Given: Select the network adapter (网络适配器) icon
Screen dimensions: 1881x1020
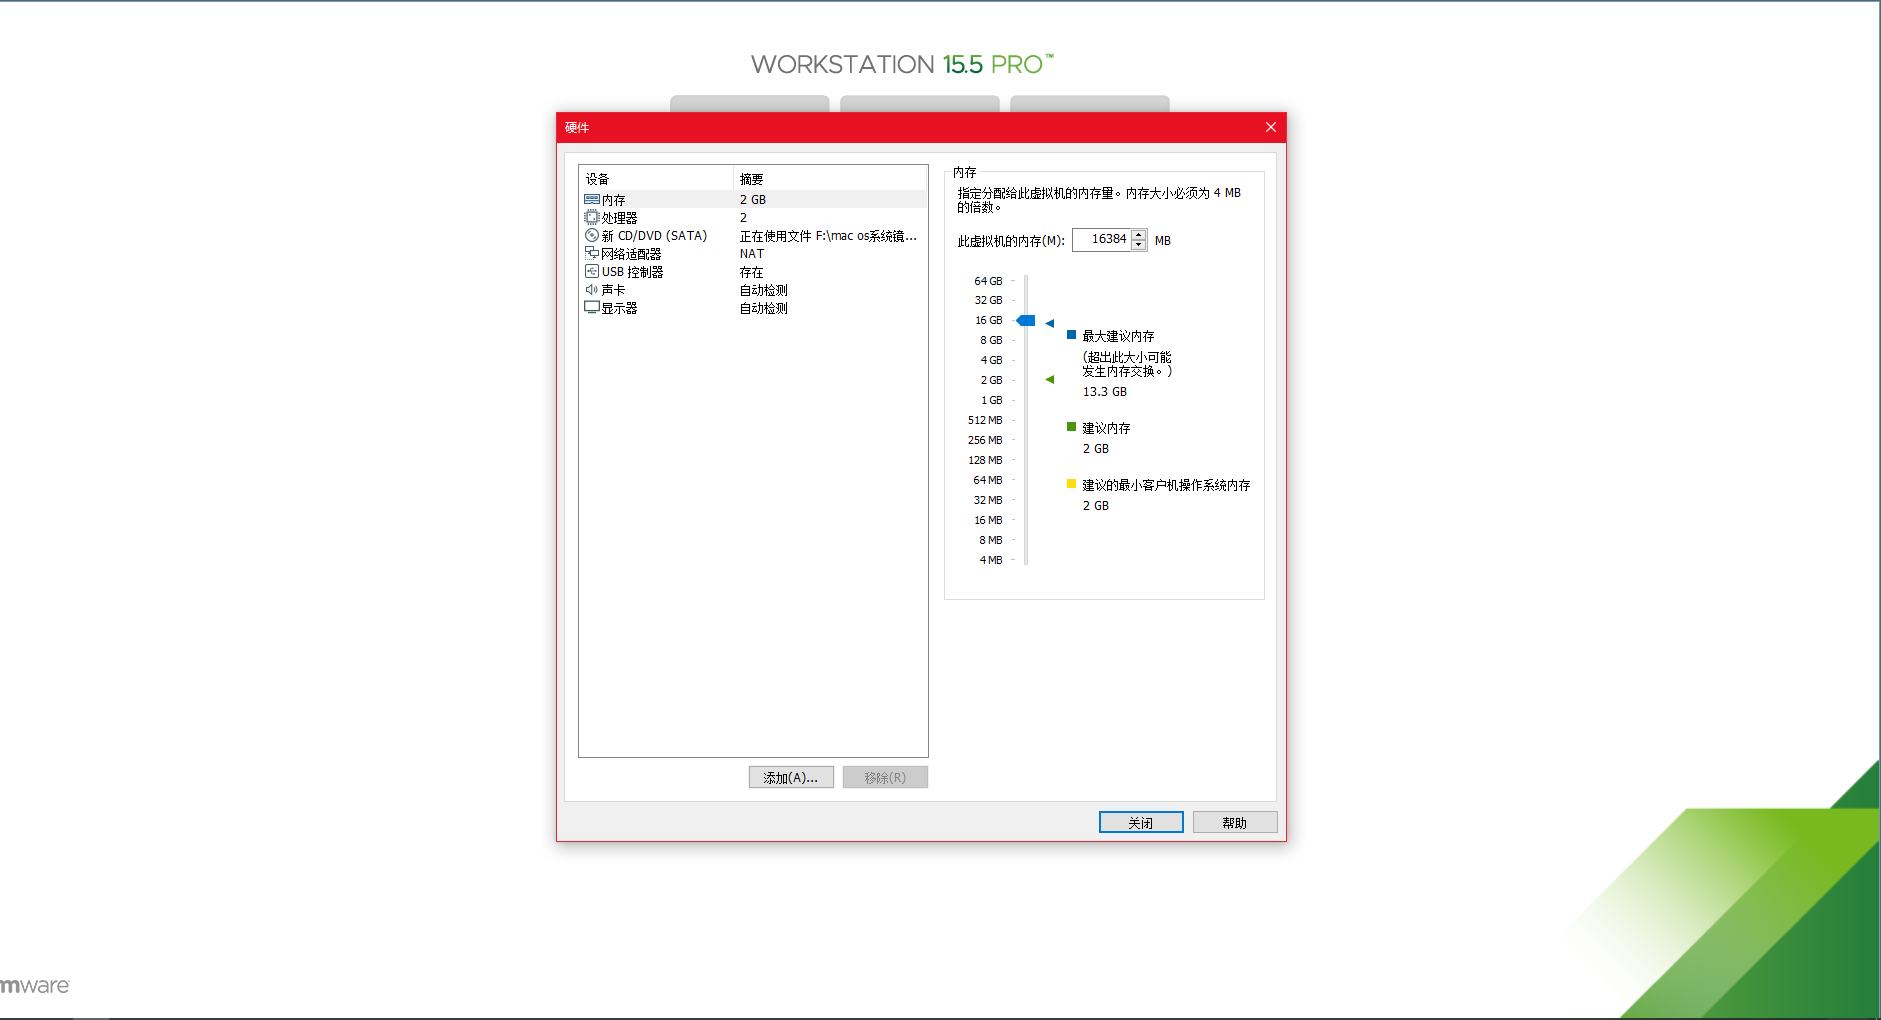Looking at the screenshot, I should (592, 253).
